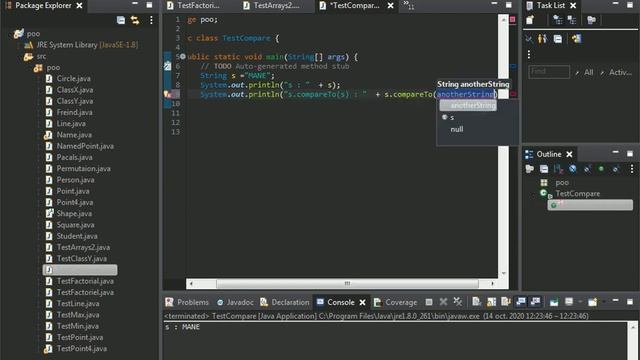Click task marker beside line 6

(167, 66)
